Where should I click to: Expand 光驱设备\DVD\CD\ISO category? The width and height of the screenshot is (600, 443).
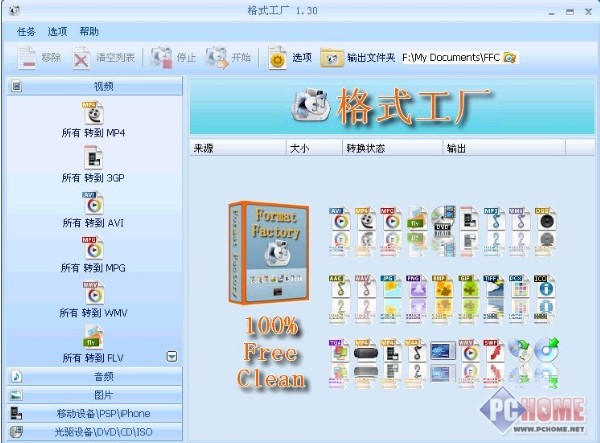tap(95, 432)
